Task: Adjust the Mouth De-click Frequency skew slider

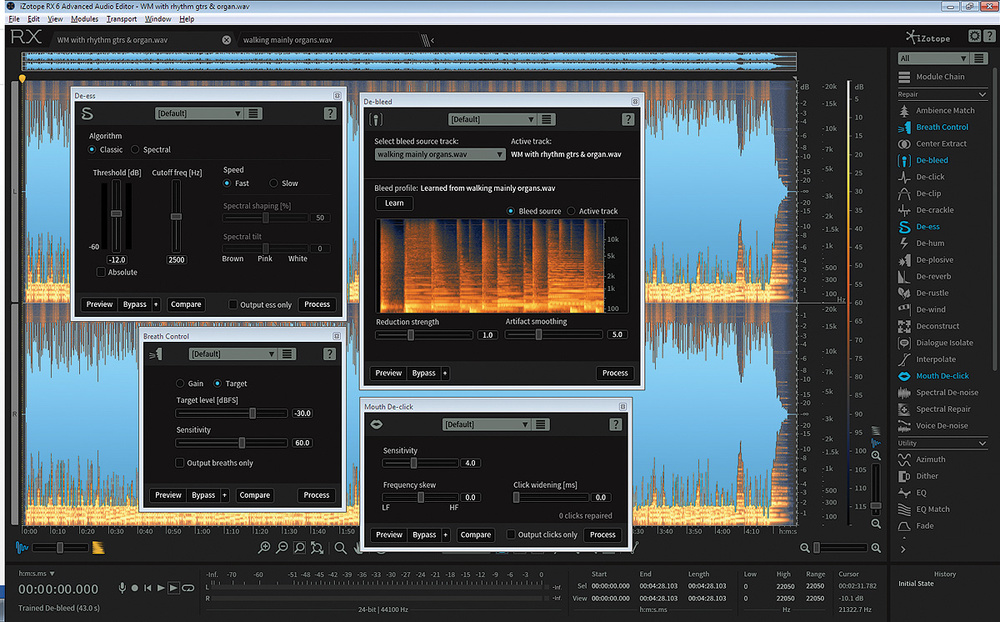Action: pyautogui.click(x=420, y=497)
